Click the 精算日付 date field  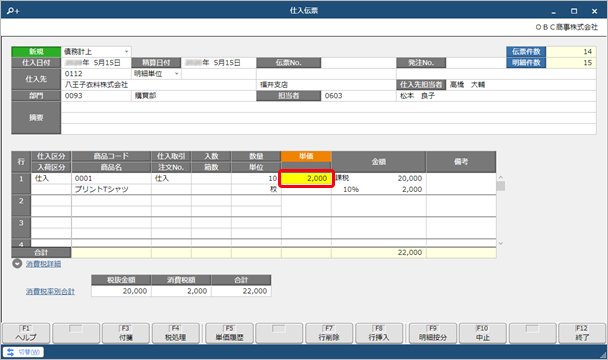point(219,63)
